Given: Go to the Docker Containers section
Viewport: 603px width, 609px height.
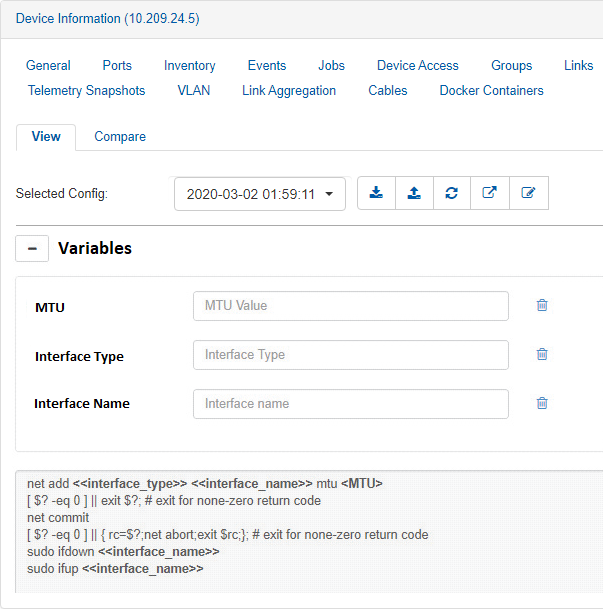Looking at the screenshot, I should tap(491, 90).
